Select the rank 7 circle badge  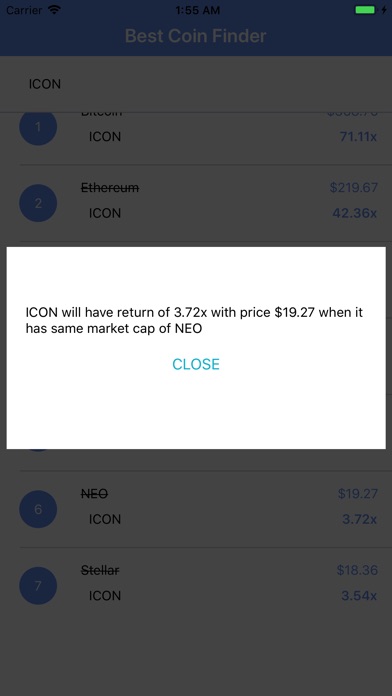[x=38, y=586]
